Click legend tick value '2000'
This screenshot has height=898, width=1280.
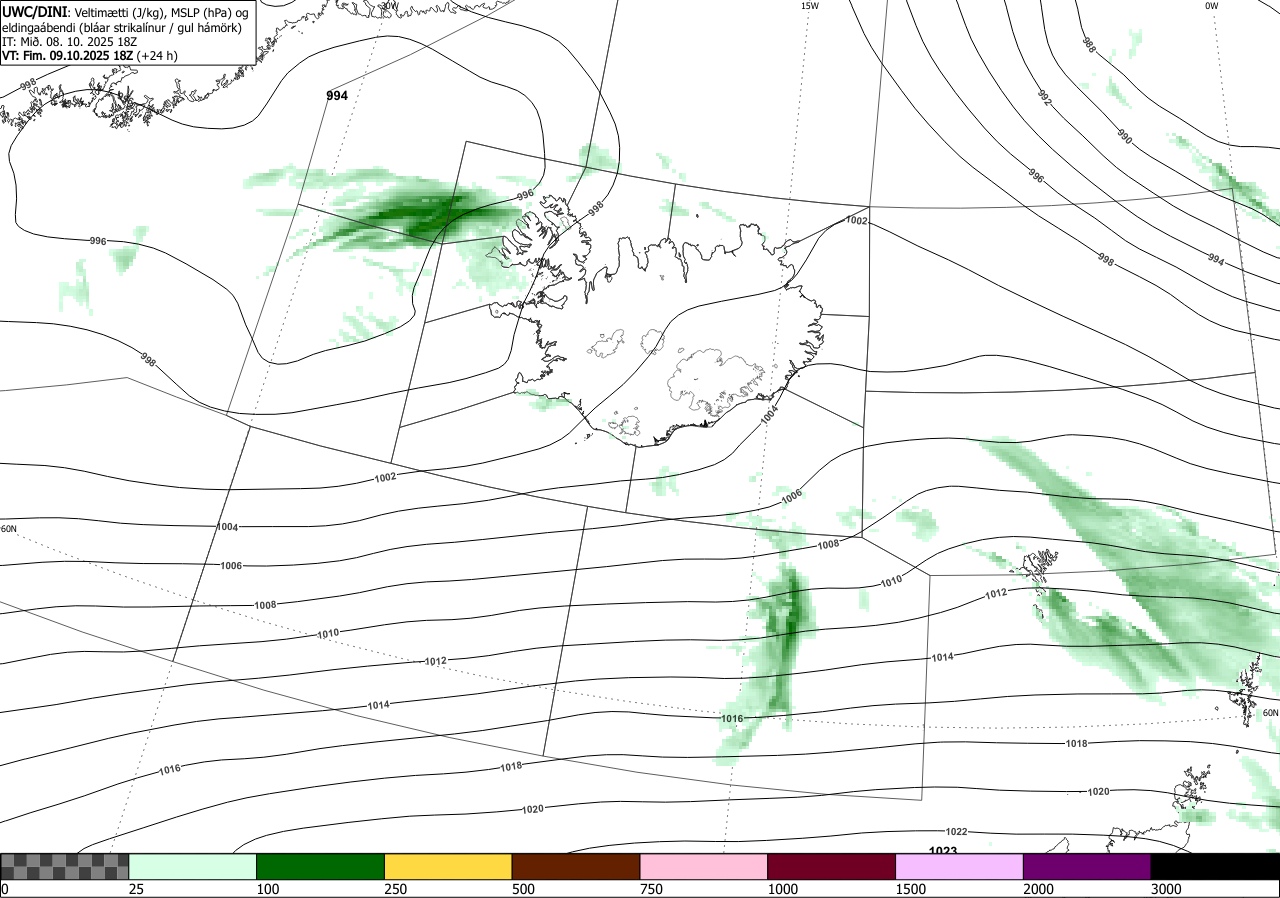[x=1038, y=889]
